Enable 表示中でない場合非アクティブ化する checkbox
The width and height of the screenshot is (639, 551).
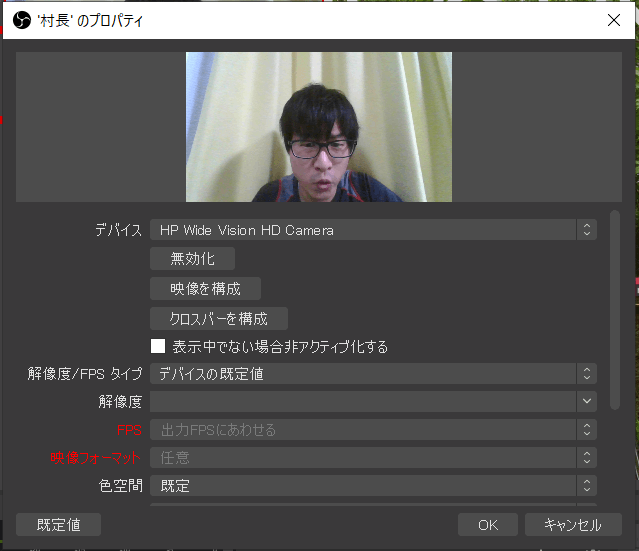tap(158, 346)
